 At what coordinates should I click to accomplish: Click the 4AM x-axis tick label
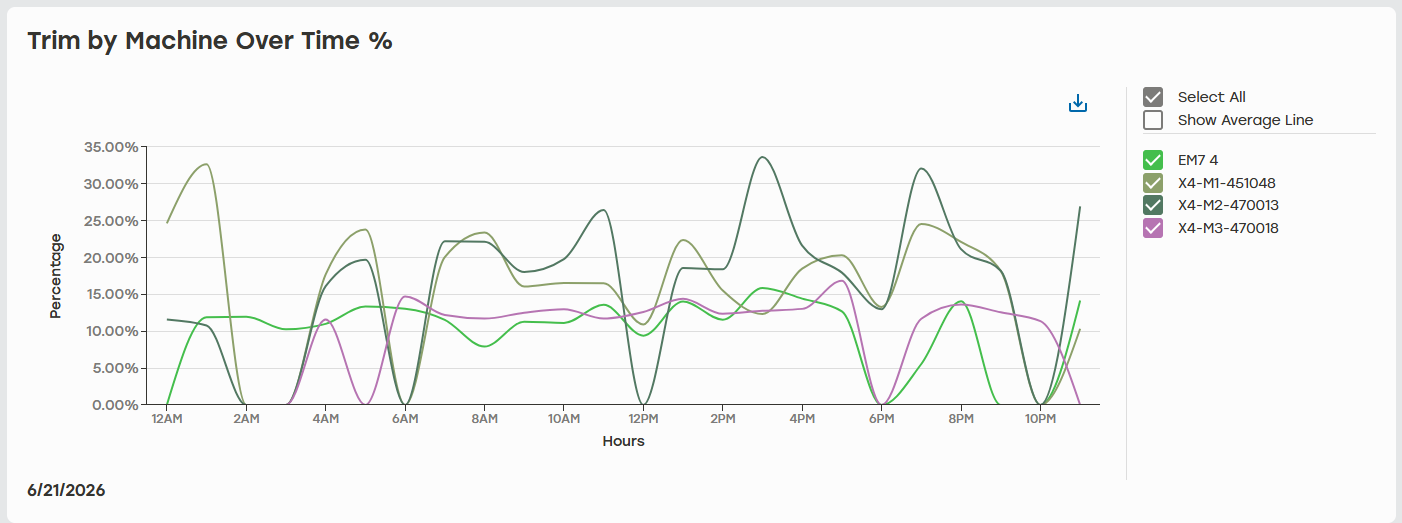pos(325,418)
